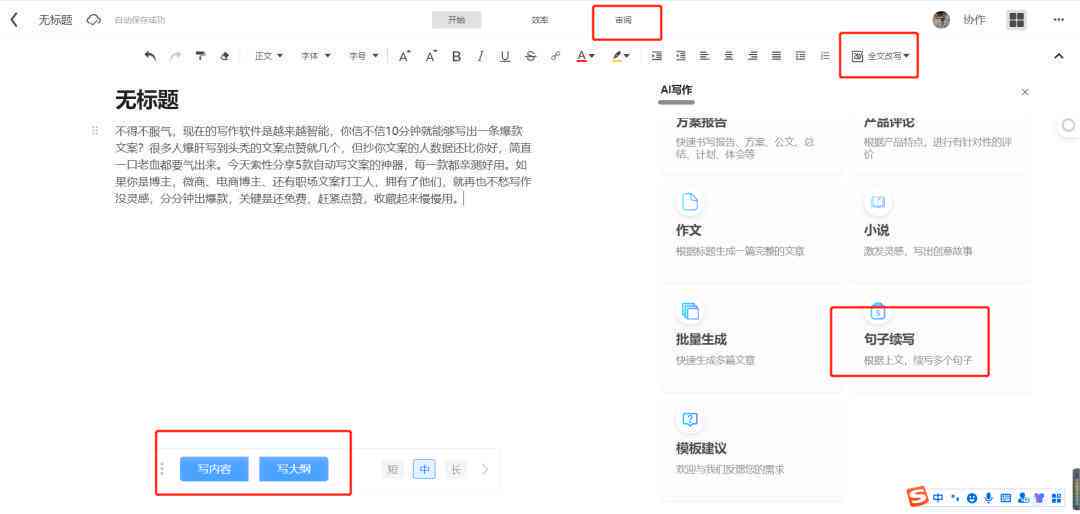This screenshot has width=1080, height=514.
Task: Open the highlight color dropdown arrow
Action: point(627,56)
